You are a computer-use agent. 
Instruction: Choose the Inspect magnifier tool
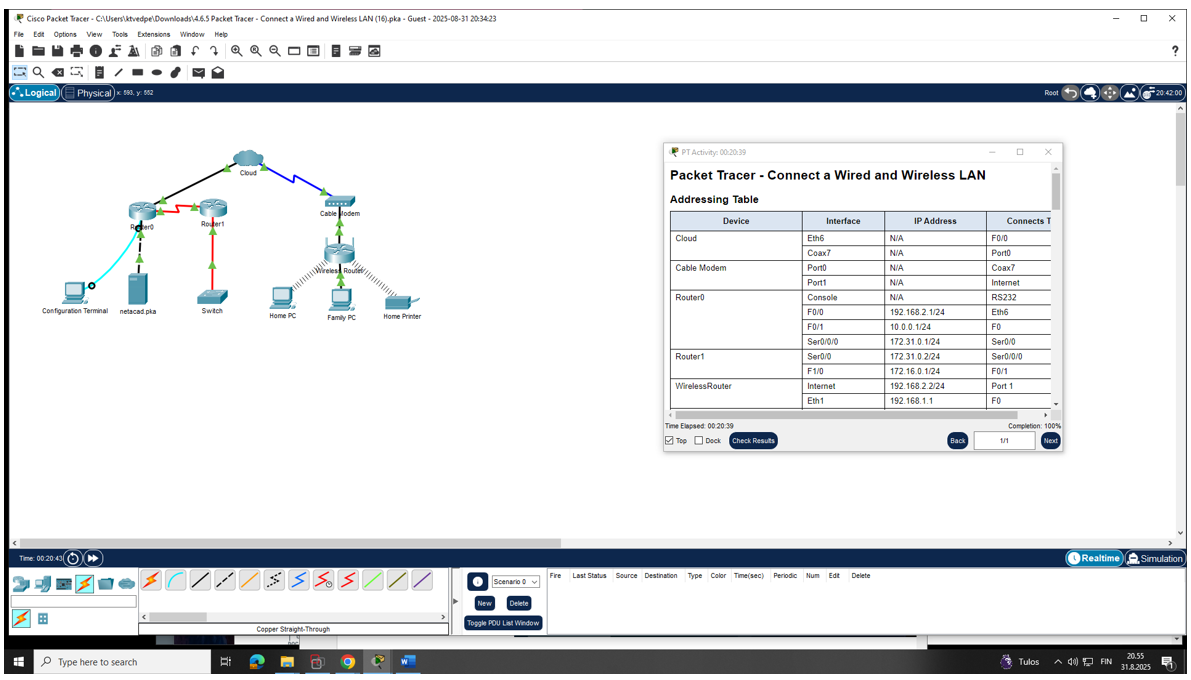[x=38, y=72]
